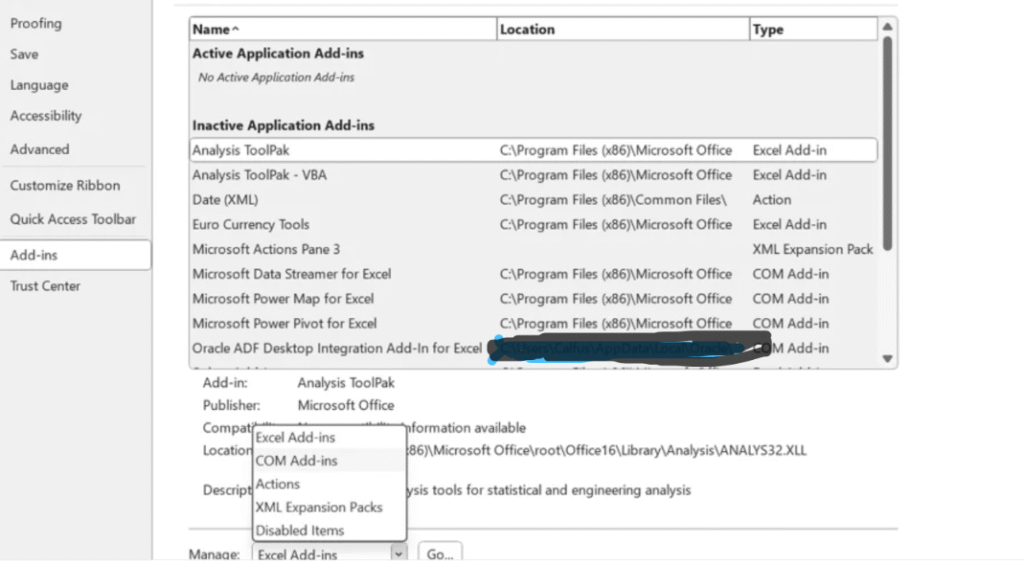The height and width of the screenshot is (564, 1024).
Task: Choose COM Add-ins from Manage list
Action: click(329, 461)
